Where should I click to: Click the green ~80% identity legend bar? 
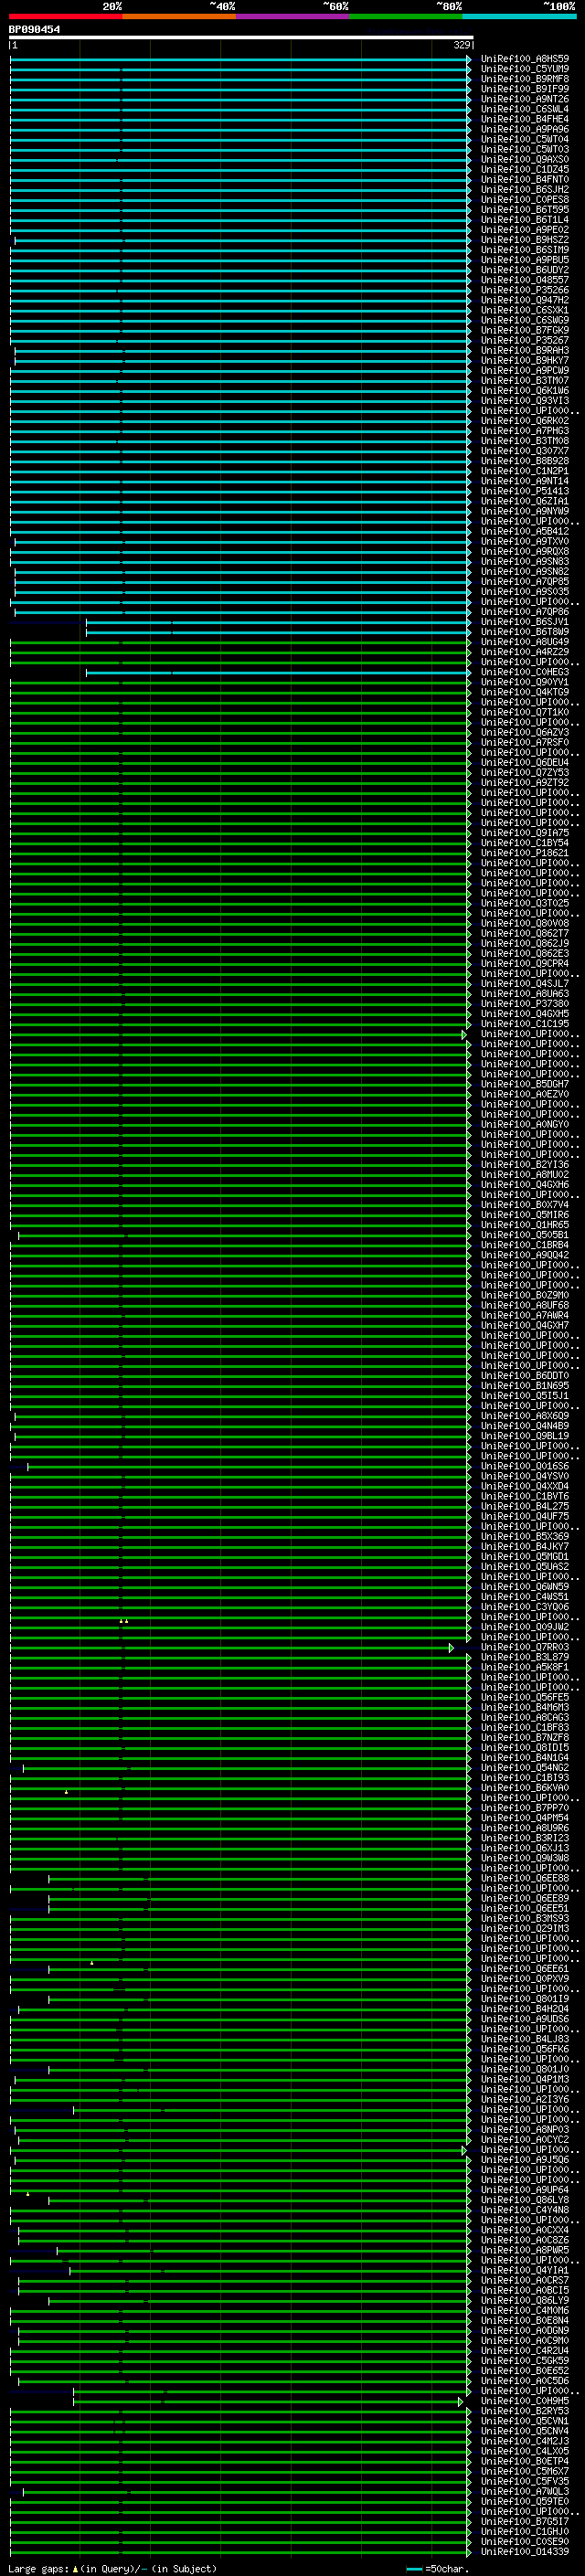405,16
